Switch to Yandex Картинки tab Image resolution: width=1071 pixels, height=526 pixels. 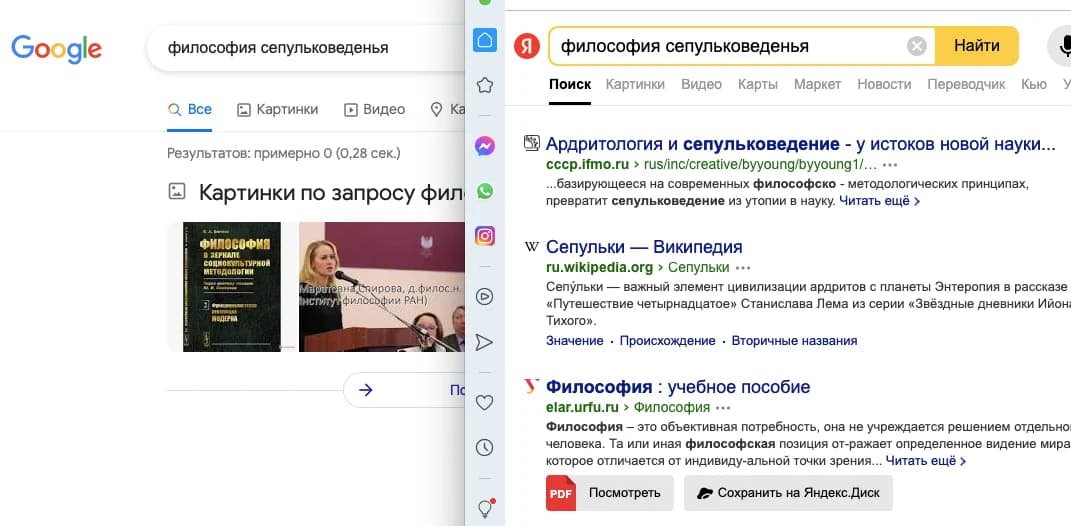point(635,84)
